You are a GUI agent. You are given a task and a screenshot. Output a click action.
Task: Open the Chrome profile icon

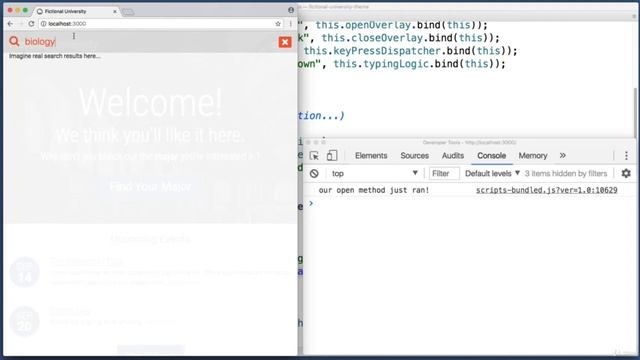coord(291,10)
